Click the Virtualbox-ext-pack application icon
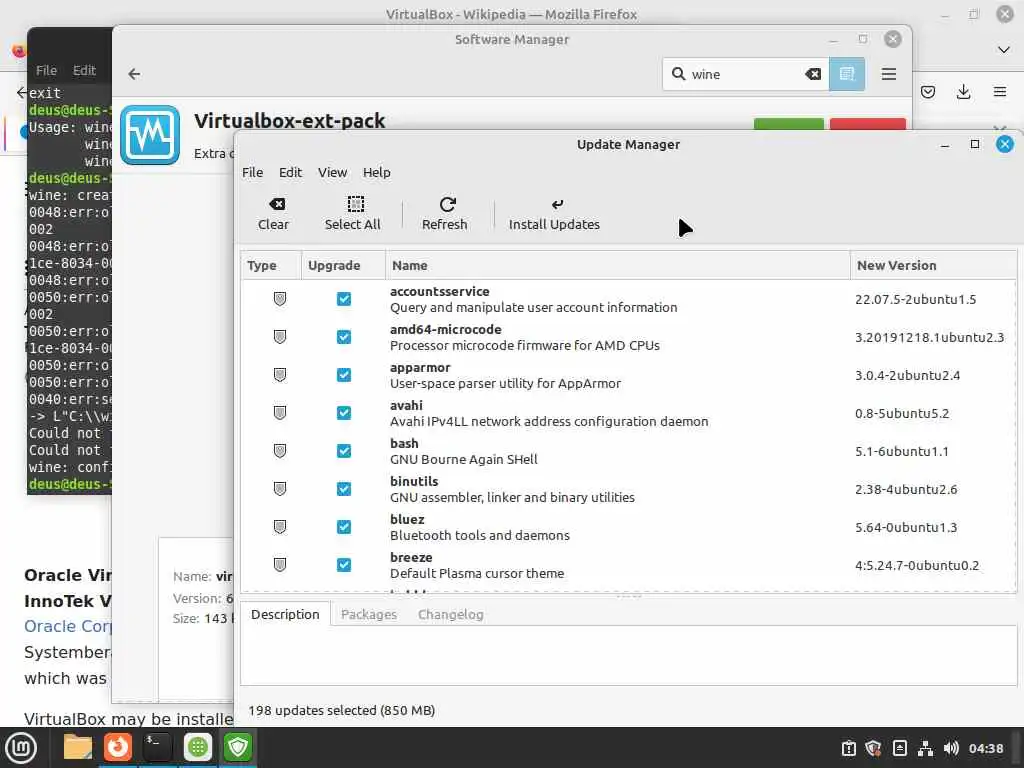Image resolution: width=1024 pixels, height=768 pixels. point(150,135)
